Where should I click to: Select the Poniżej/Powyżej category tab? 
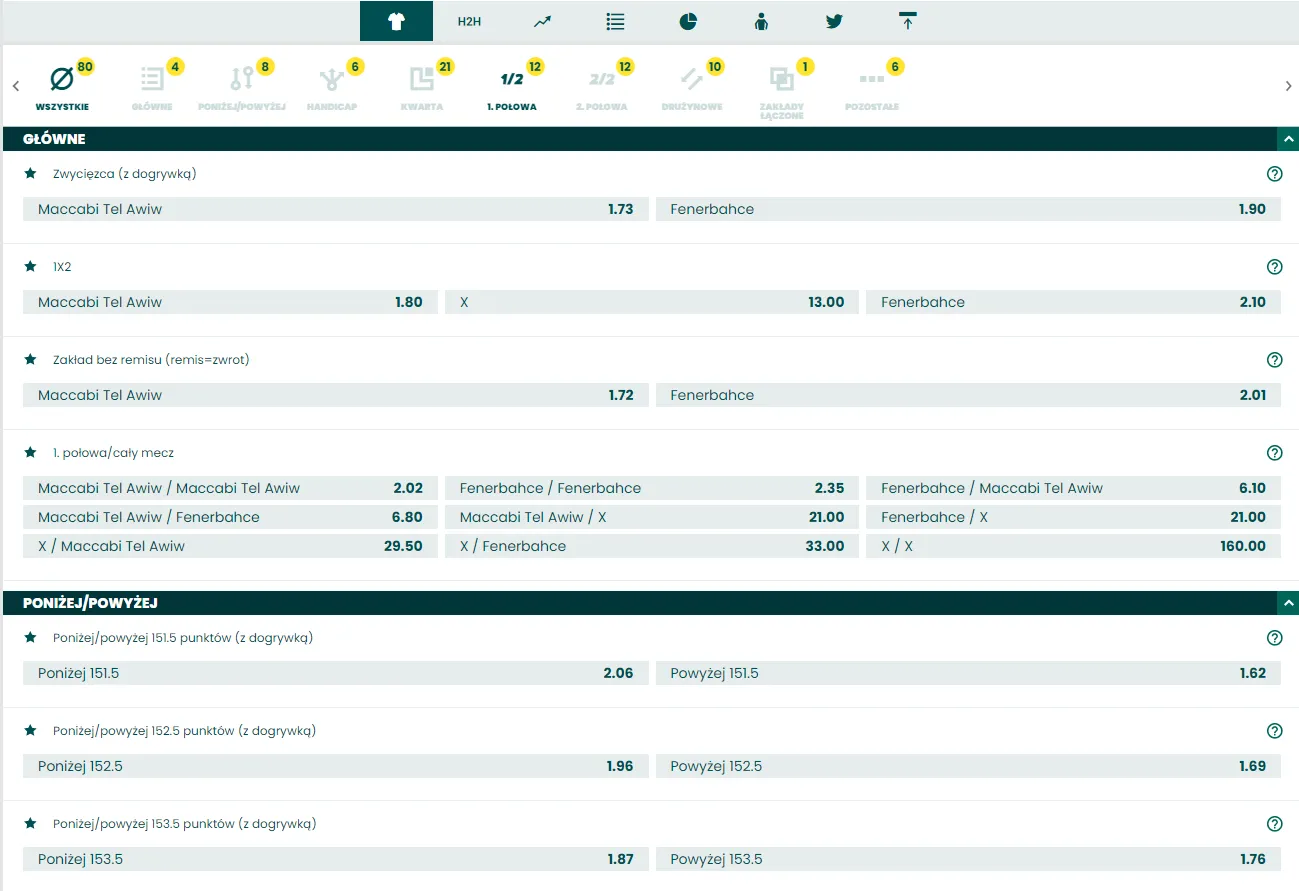[242, 86]
